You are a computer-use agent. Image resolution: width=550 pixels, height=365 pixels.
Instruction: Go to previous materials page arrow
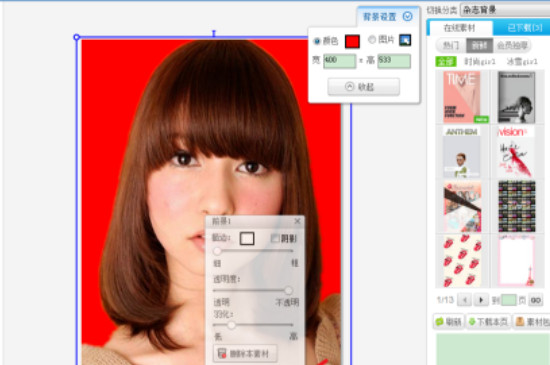pyautogui.click(x=465, y=300)
